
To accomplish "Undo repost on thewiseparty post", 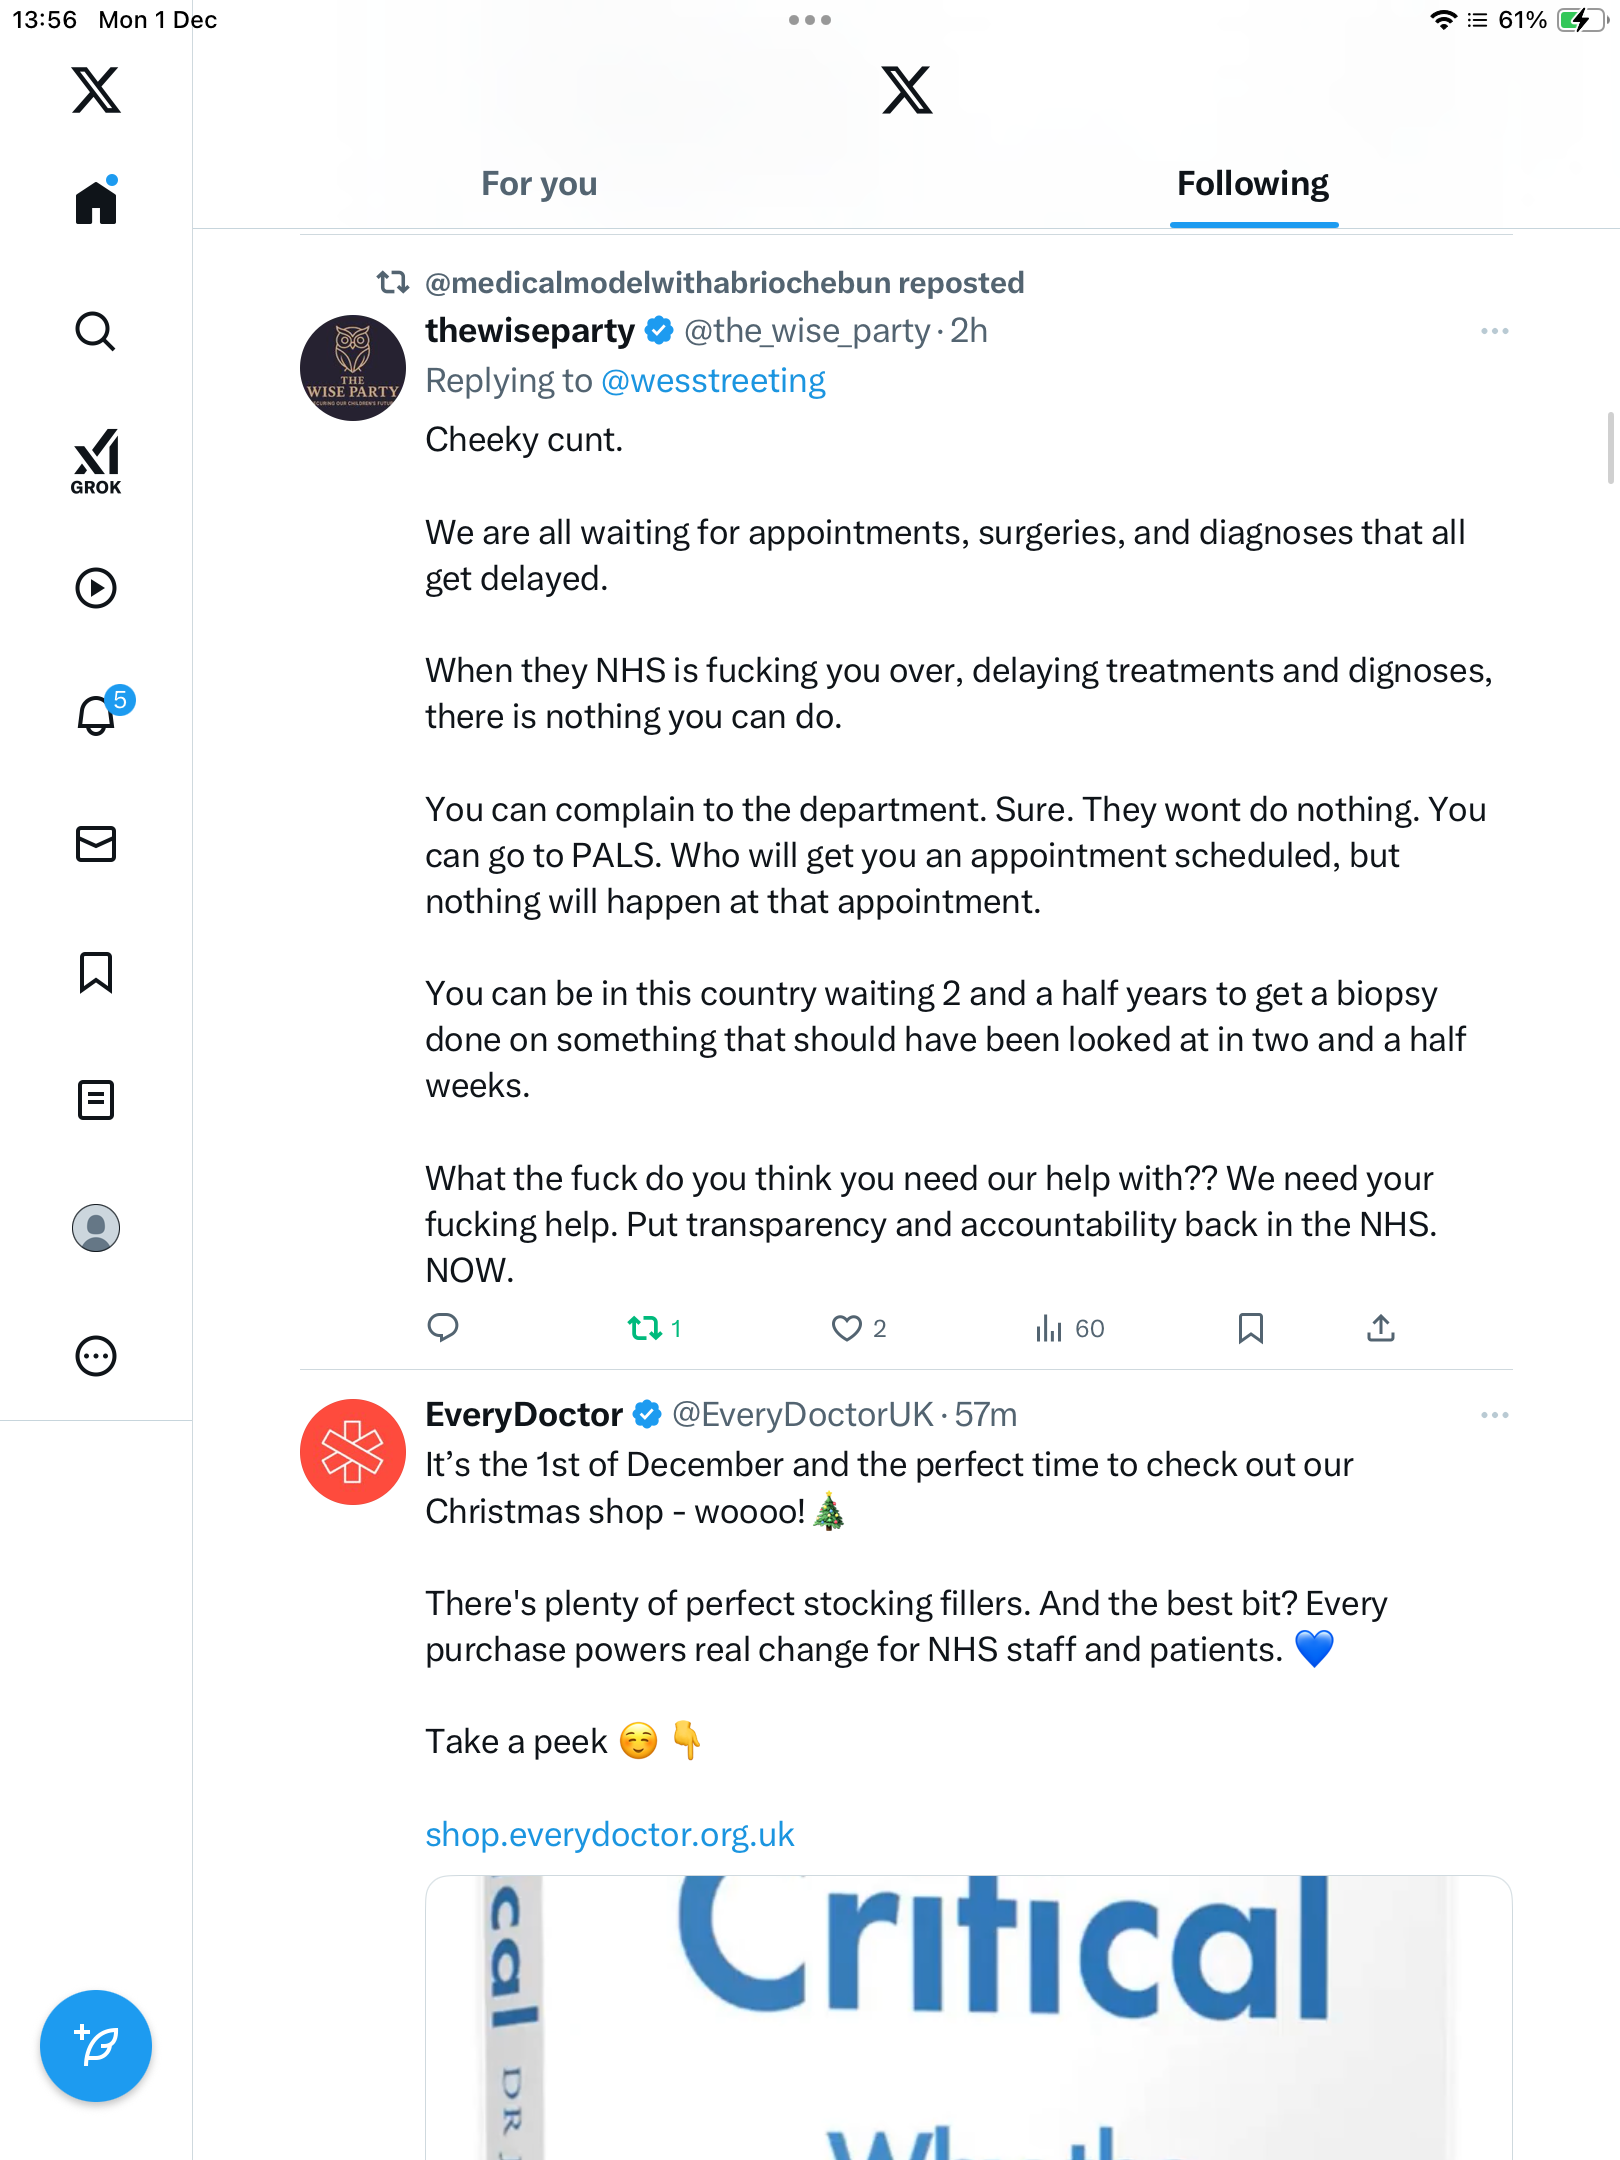I will (645, 1328).
